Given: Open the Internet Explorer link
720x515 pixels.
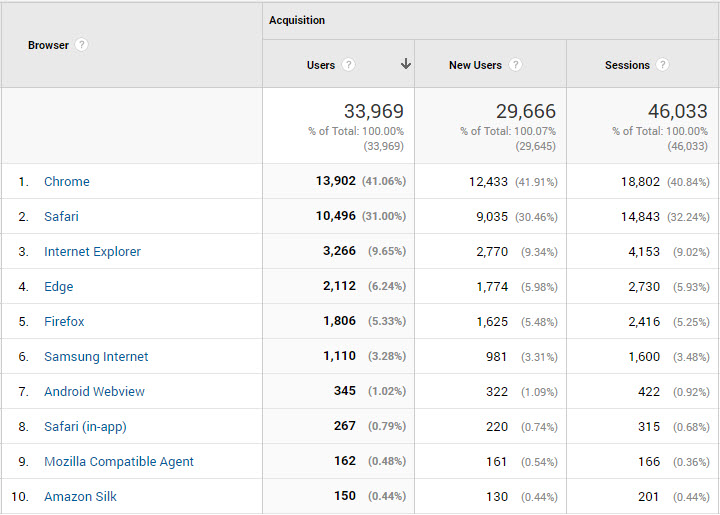Looking at the screenshot, I should pyautogui.click(x=92, y=252).
